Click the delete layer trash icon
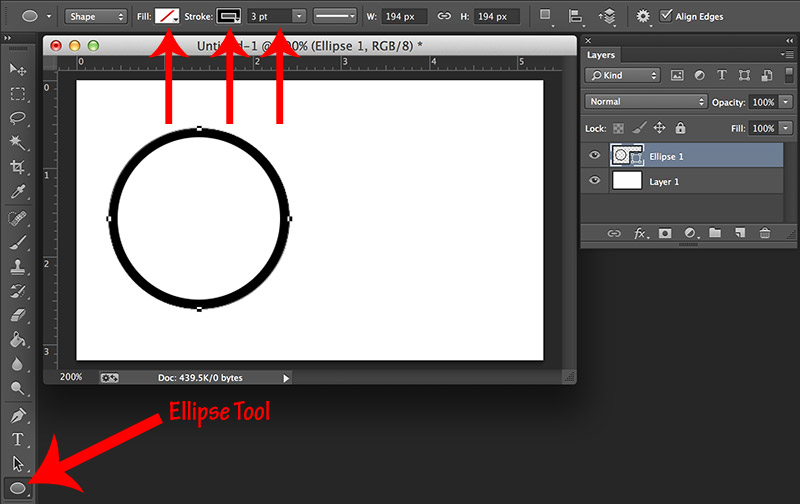This screenshot has width=800, height=504. (764, 232)
